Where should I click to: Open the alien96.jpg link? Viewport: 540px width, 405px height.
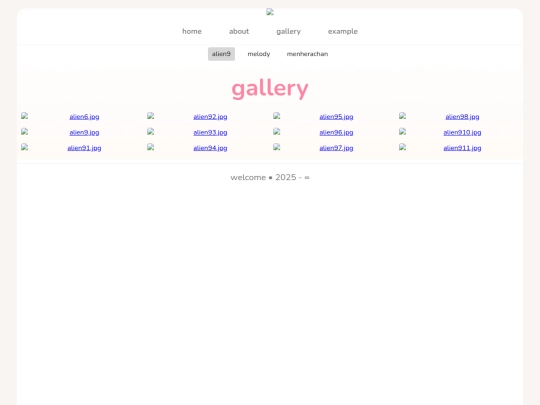coord(336,133)
